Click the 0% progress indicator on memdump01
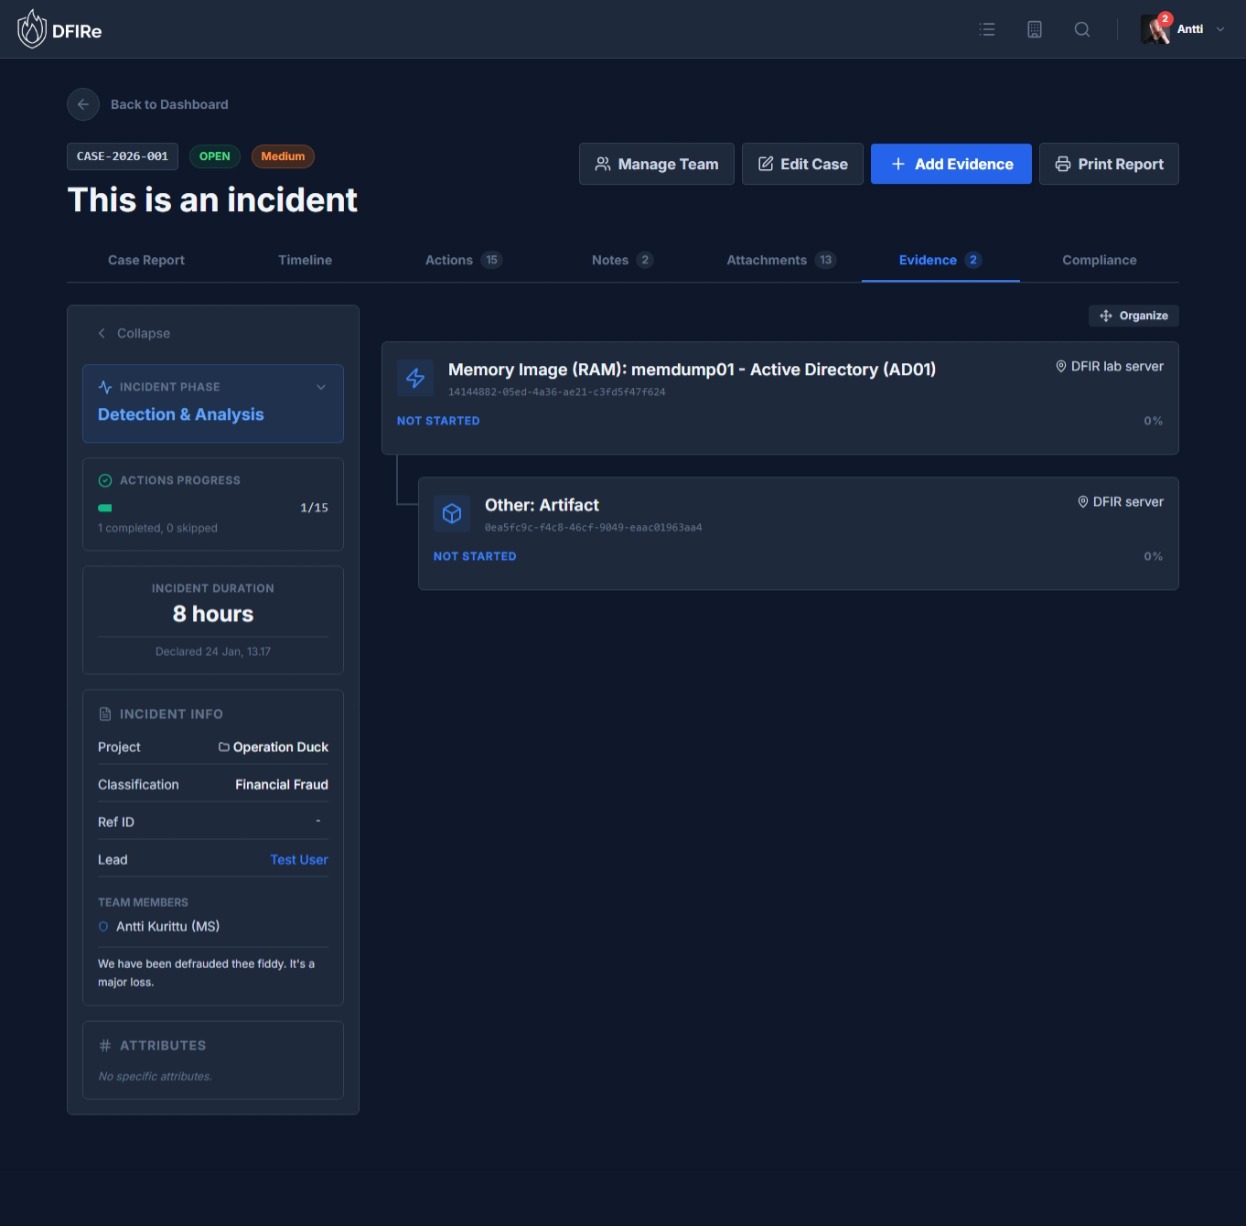The image size is (1246, 1226). (x=1153, y=420)
